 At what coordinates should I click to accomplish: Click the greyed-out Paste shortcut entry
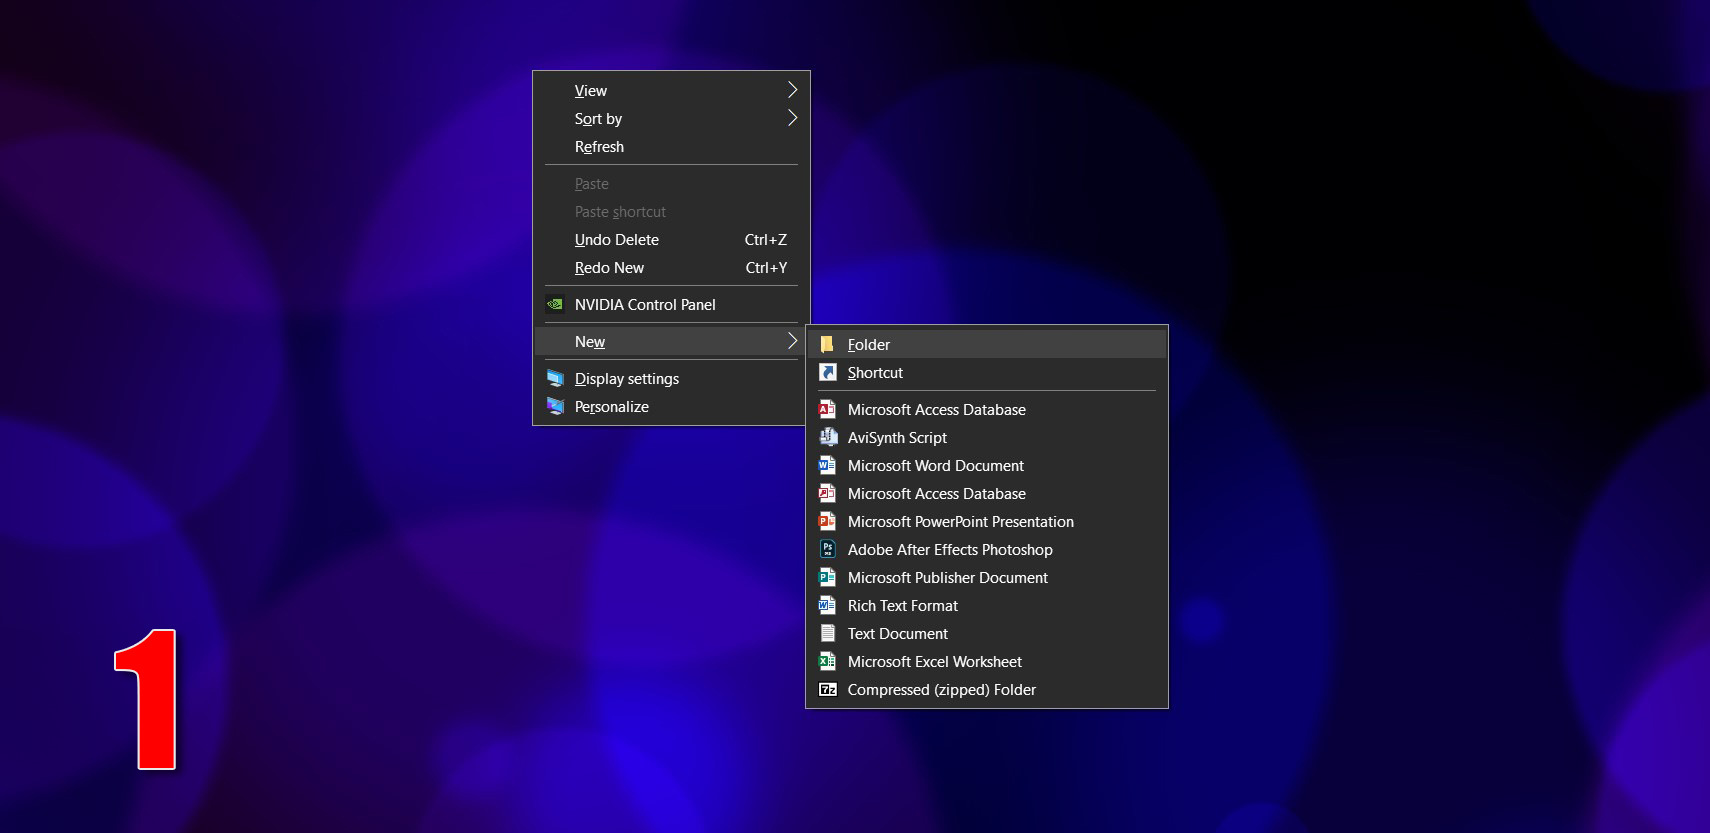(x=671, y=211)
